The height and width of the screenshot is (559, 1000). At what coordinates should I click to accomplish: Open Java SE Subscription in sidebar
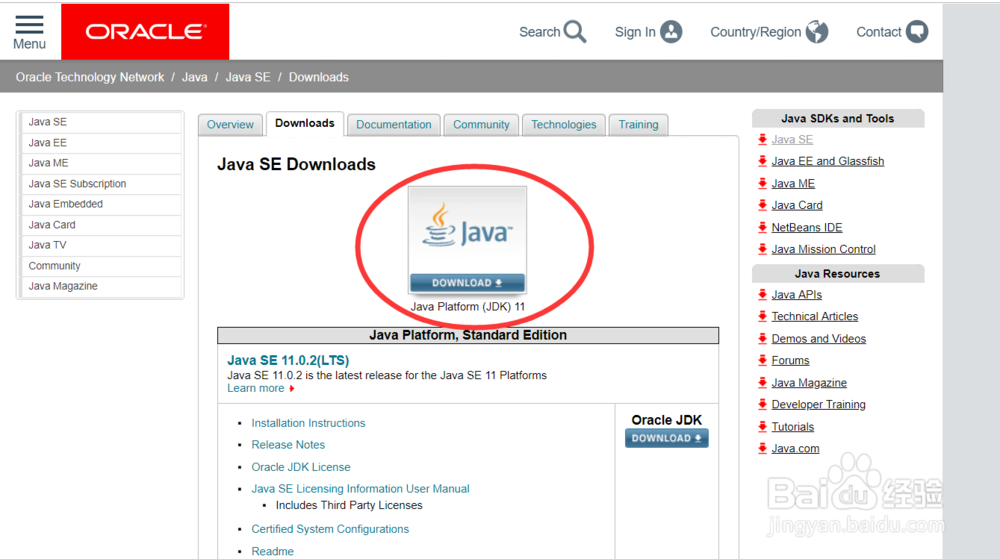(102, 184)
